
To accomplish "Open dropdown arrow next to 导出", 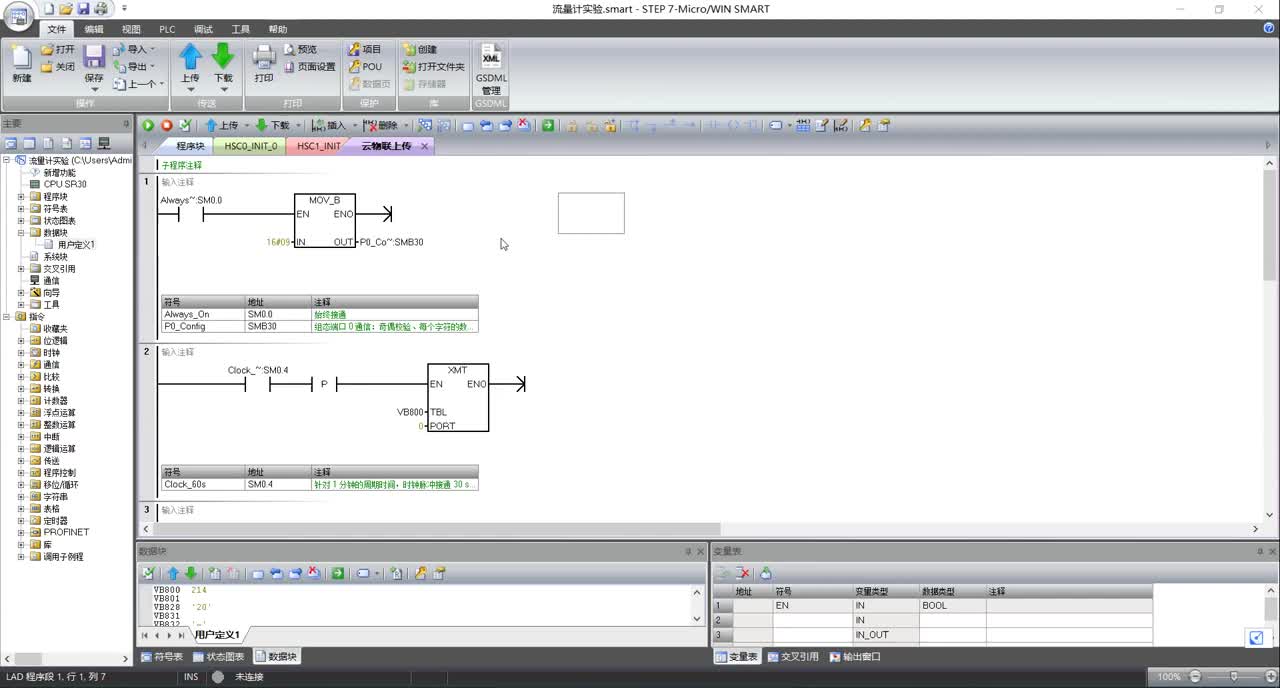I will coord(152,67).
